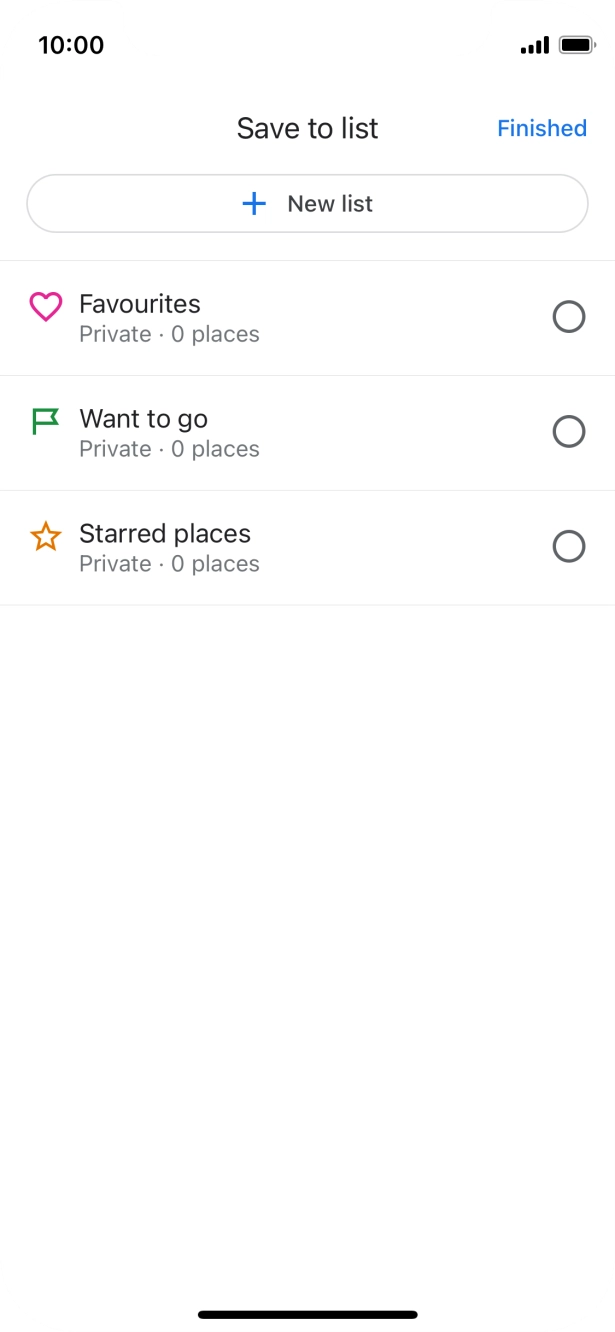Tap the Finished link

[541, 128]
